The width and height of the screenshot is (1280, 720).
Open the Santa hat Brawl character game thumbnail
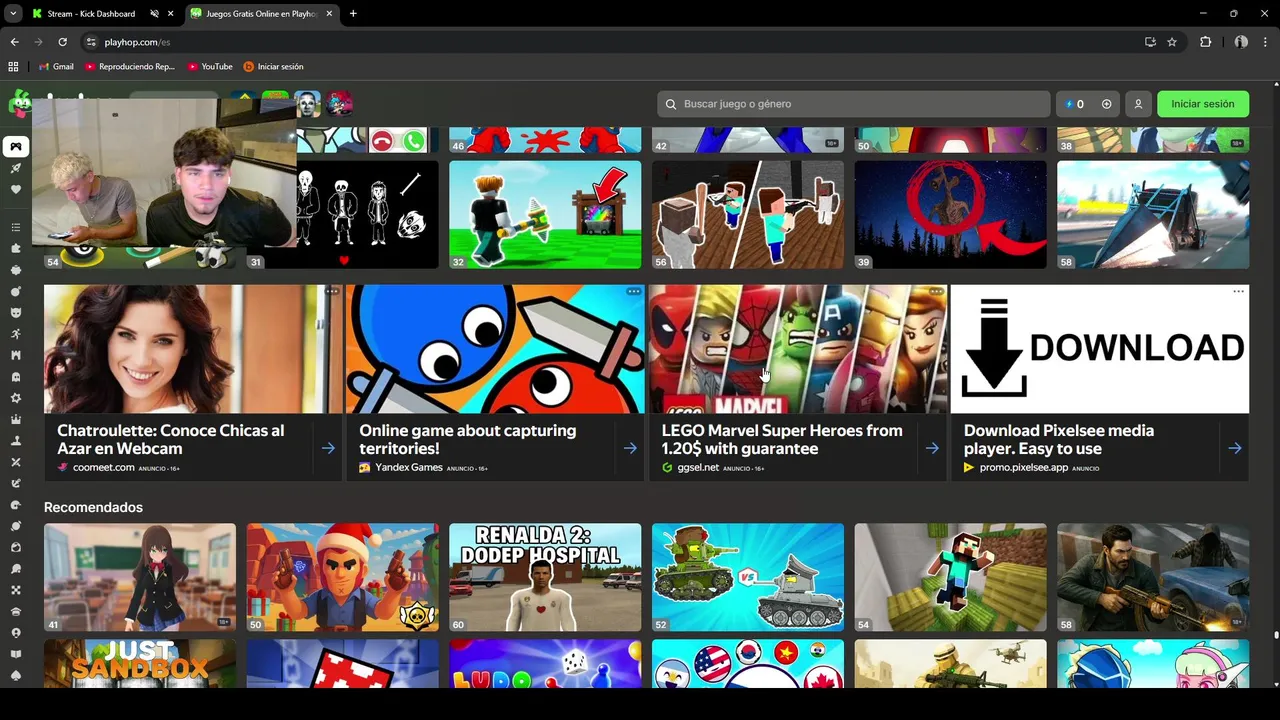(343, 577)
